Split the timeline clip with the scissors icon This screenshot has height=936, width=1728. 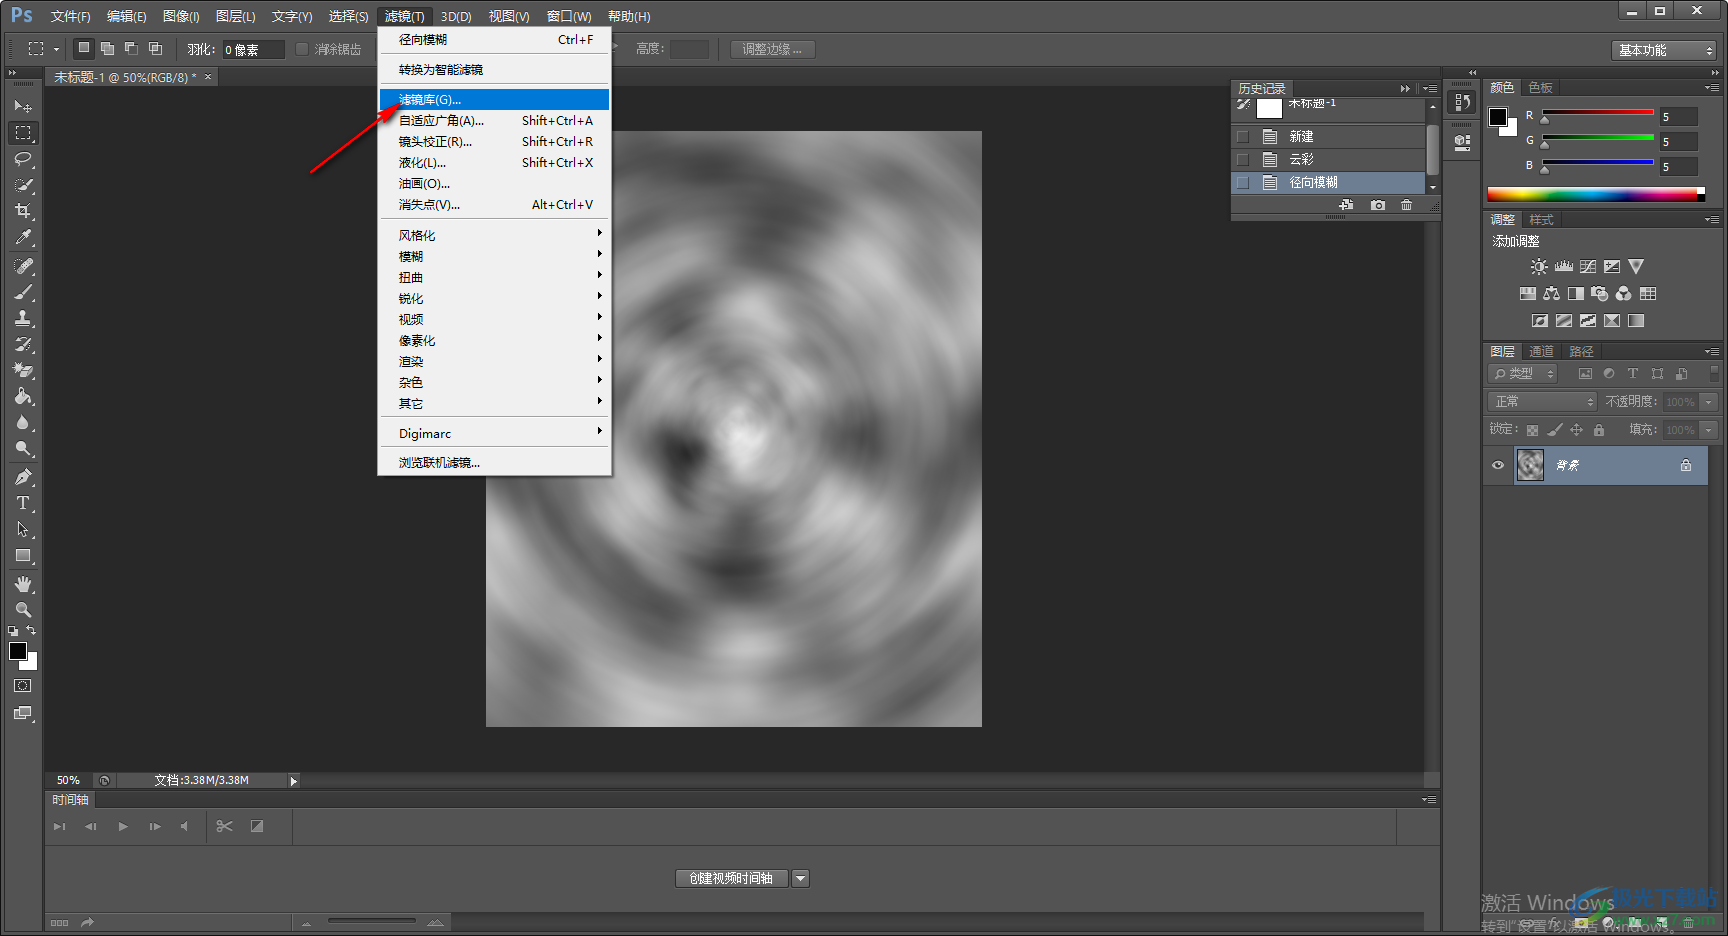tap(224, 826)
